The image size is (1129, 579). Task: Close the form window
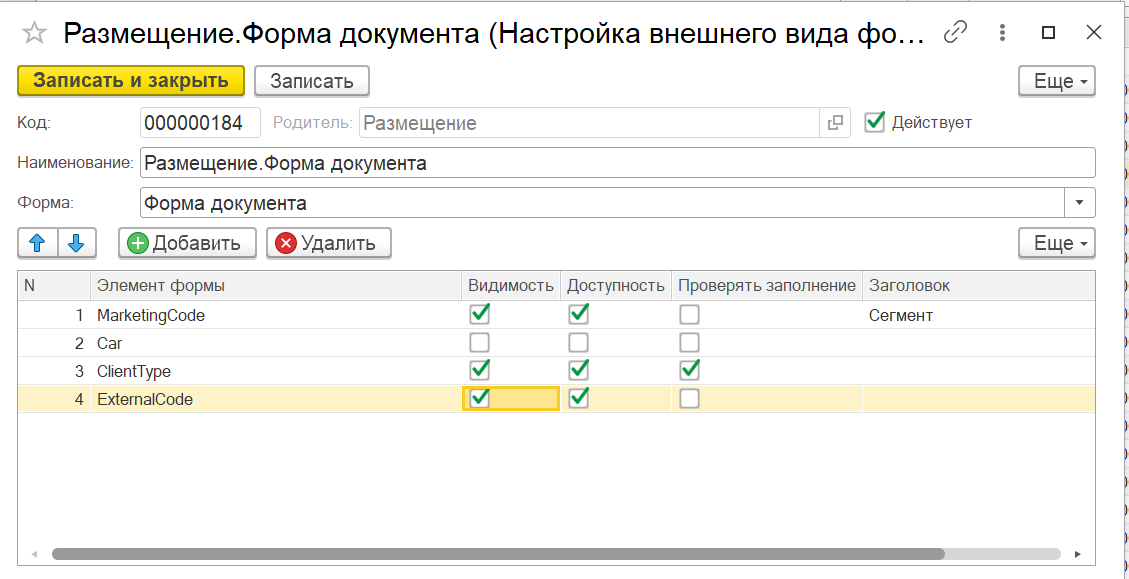[1094, 32]
